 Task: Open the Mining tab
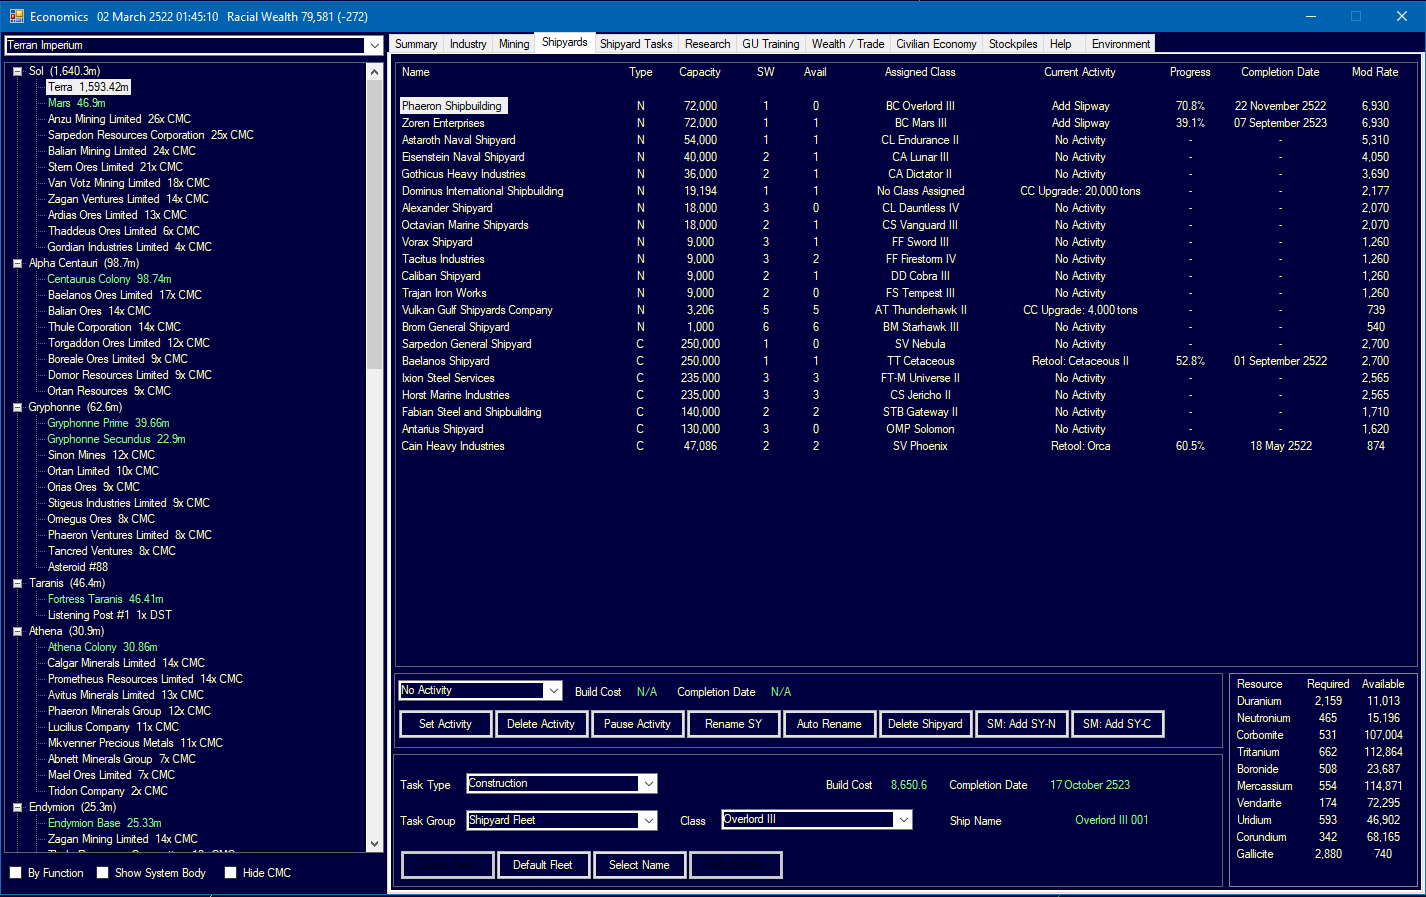(514, 44)
